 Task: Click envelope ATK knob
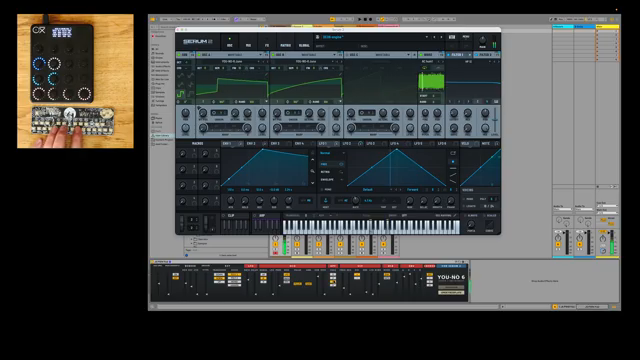click(x=231, y=200)
